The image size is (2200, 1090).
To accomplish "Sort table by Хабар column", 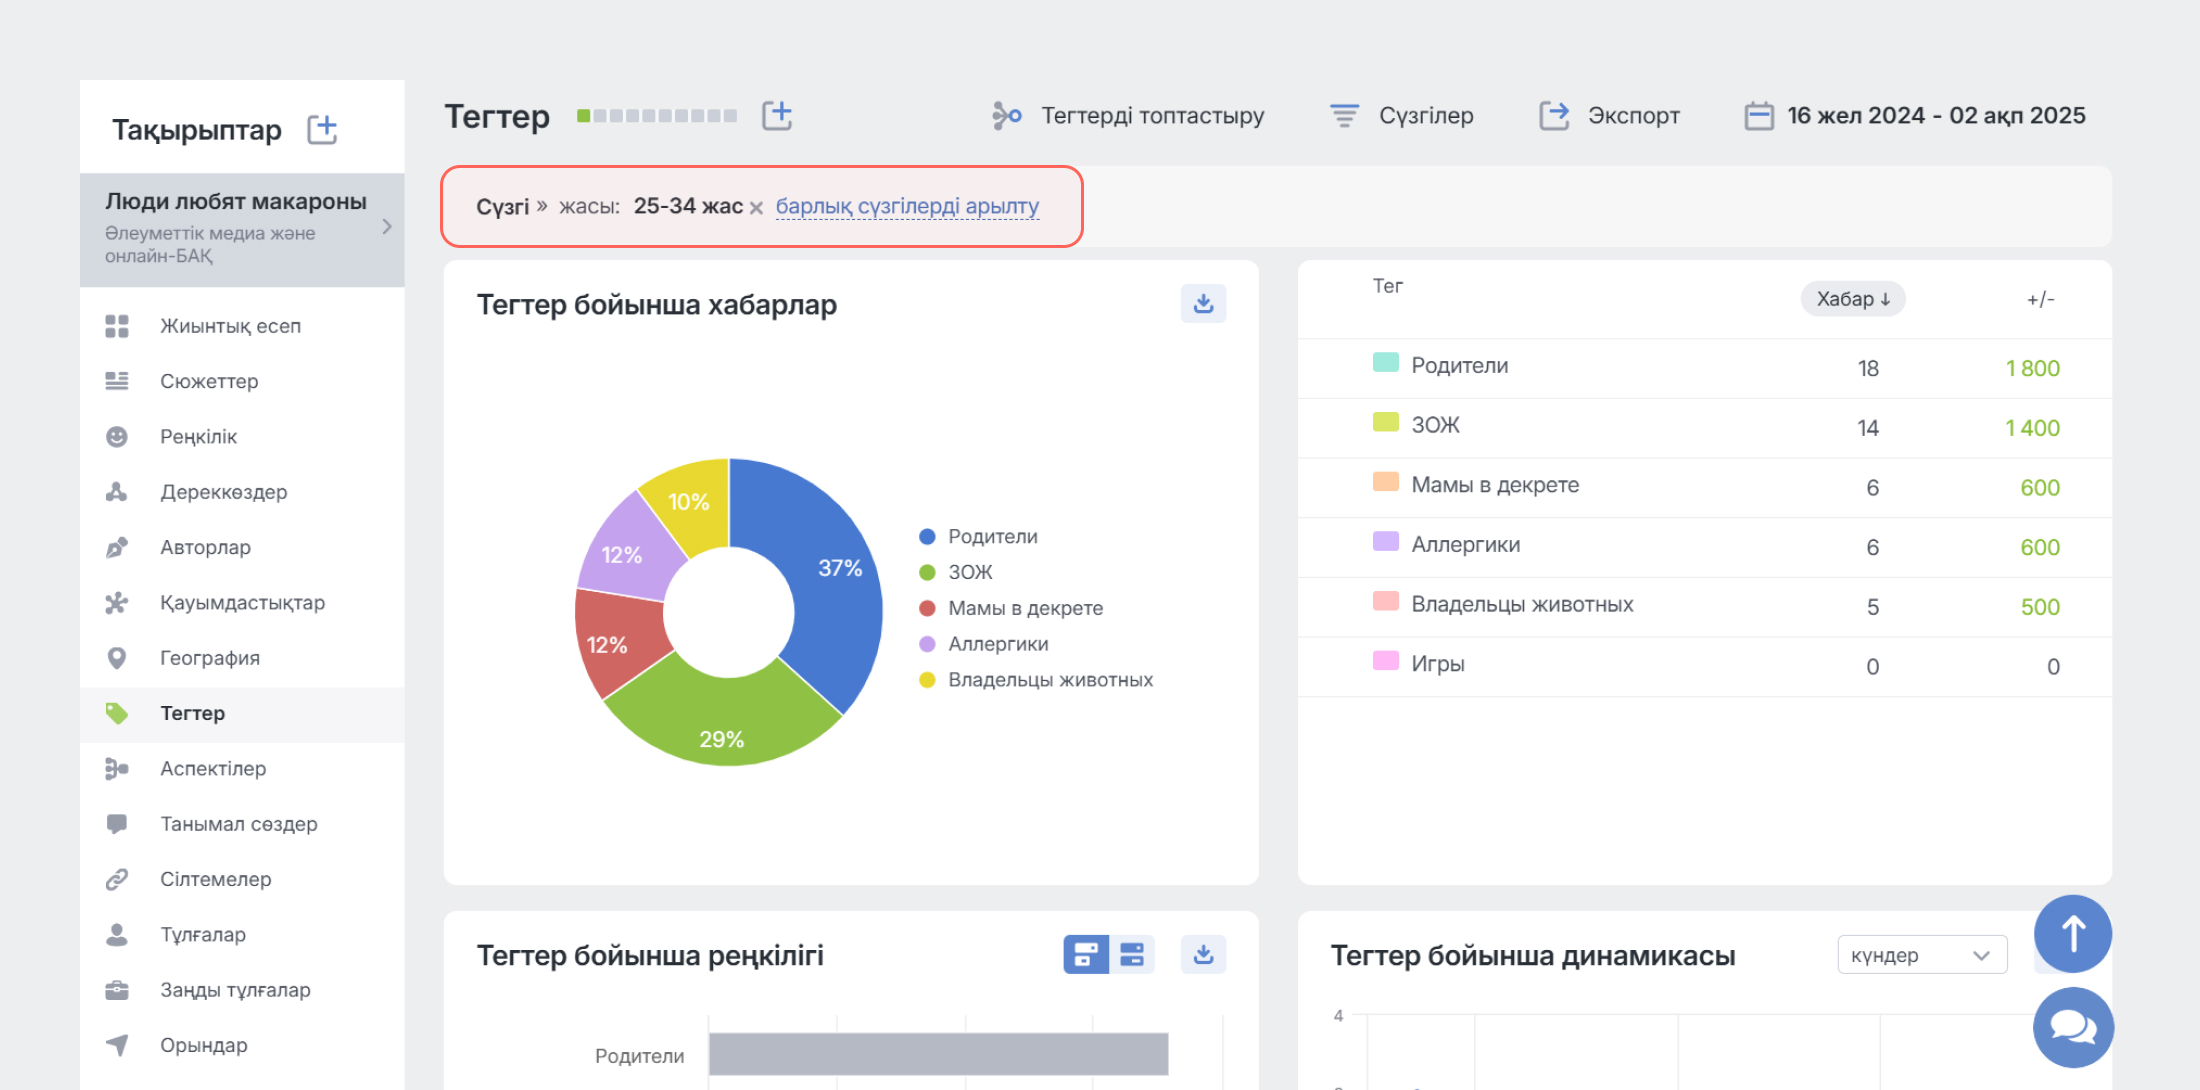I will [1853, 299].
